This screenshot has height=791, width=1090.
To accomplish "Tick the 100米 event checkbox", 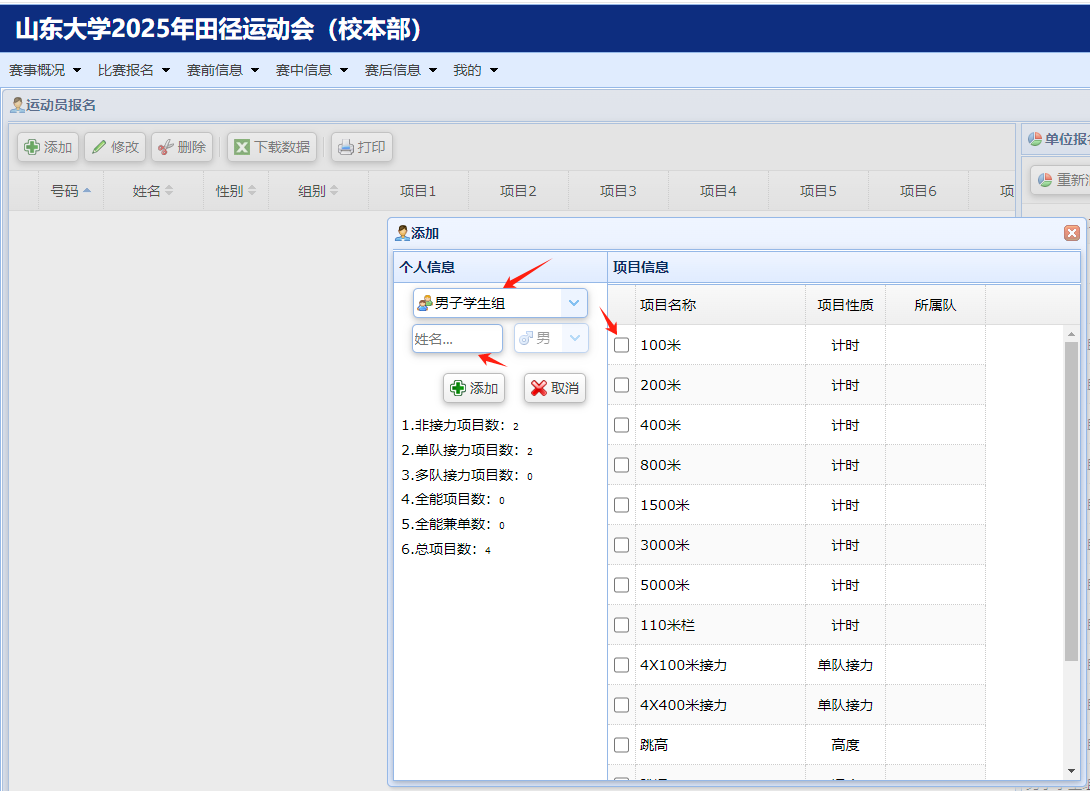I will 622,345.
